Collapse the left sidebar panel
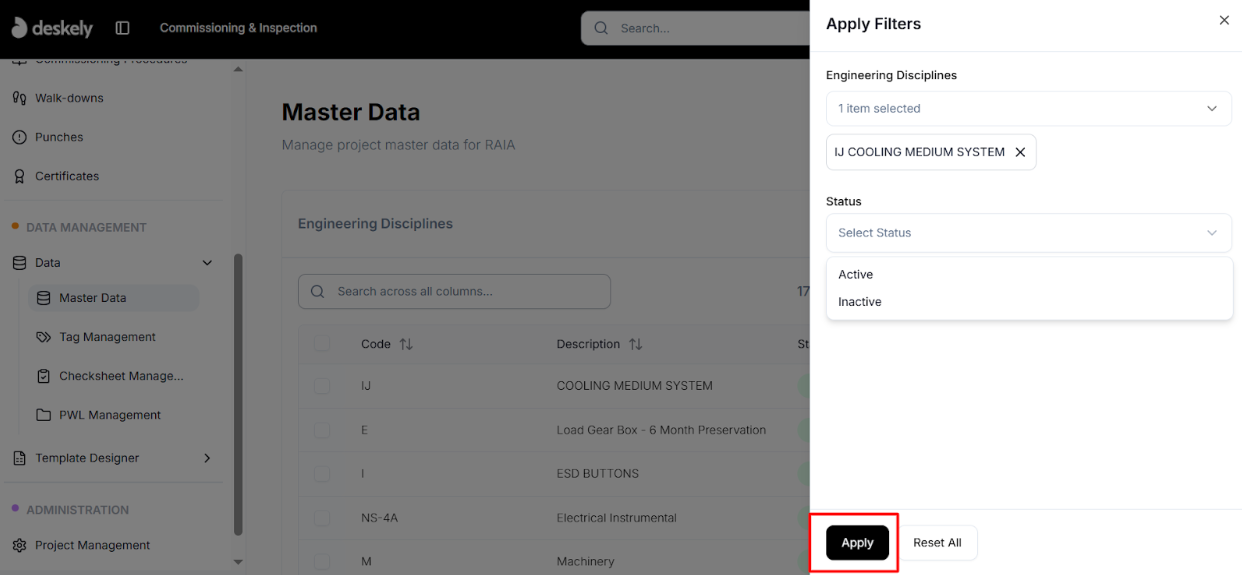 tap(121, 27)
